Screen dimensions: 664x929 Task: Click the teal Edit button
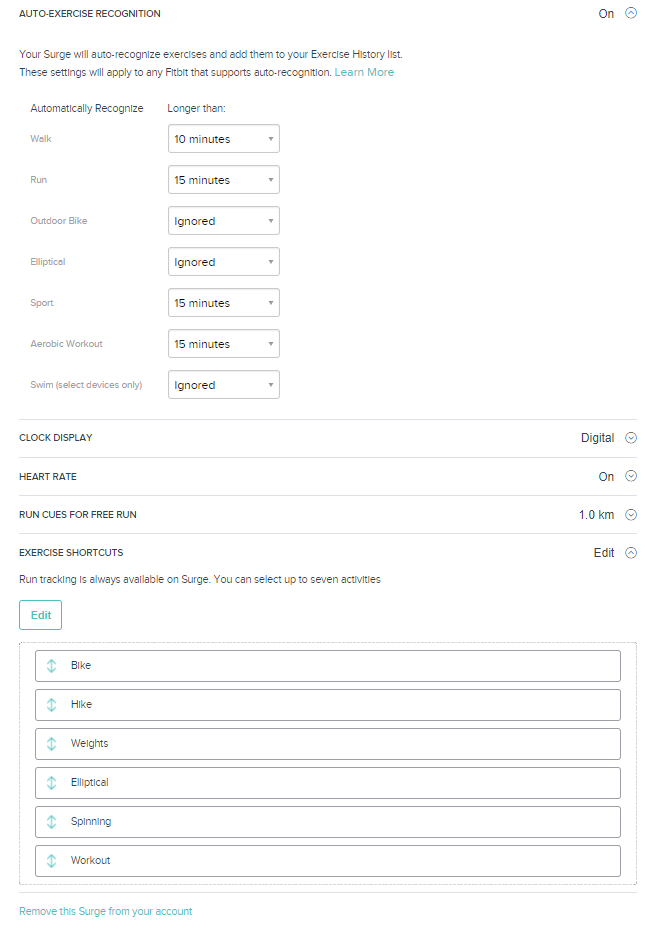click(x=40, y=615)
